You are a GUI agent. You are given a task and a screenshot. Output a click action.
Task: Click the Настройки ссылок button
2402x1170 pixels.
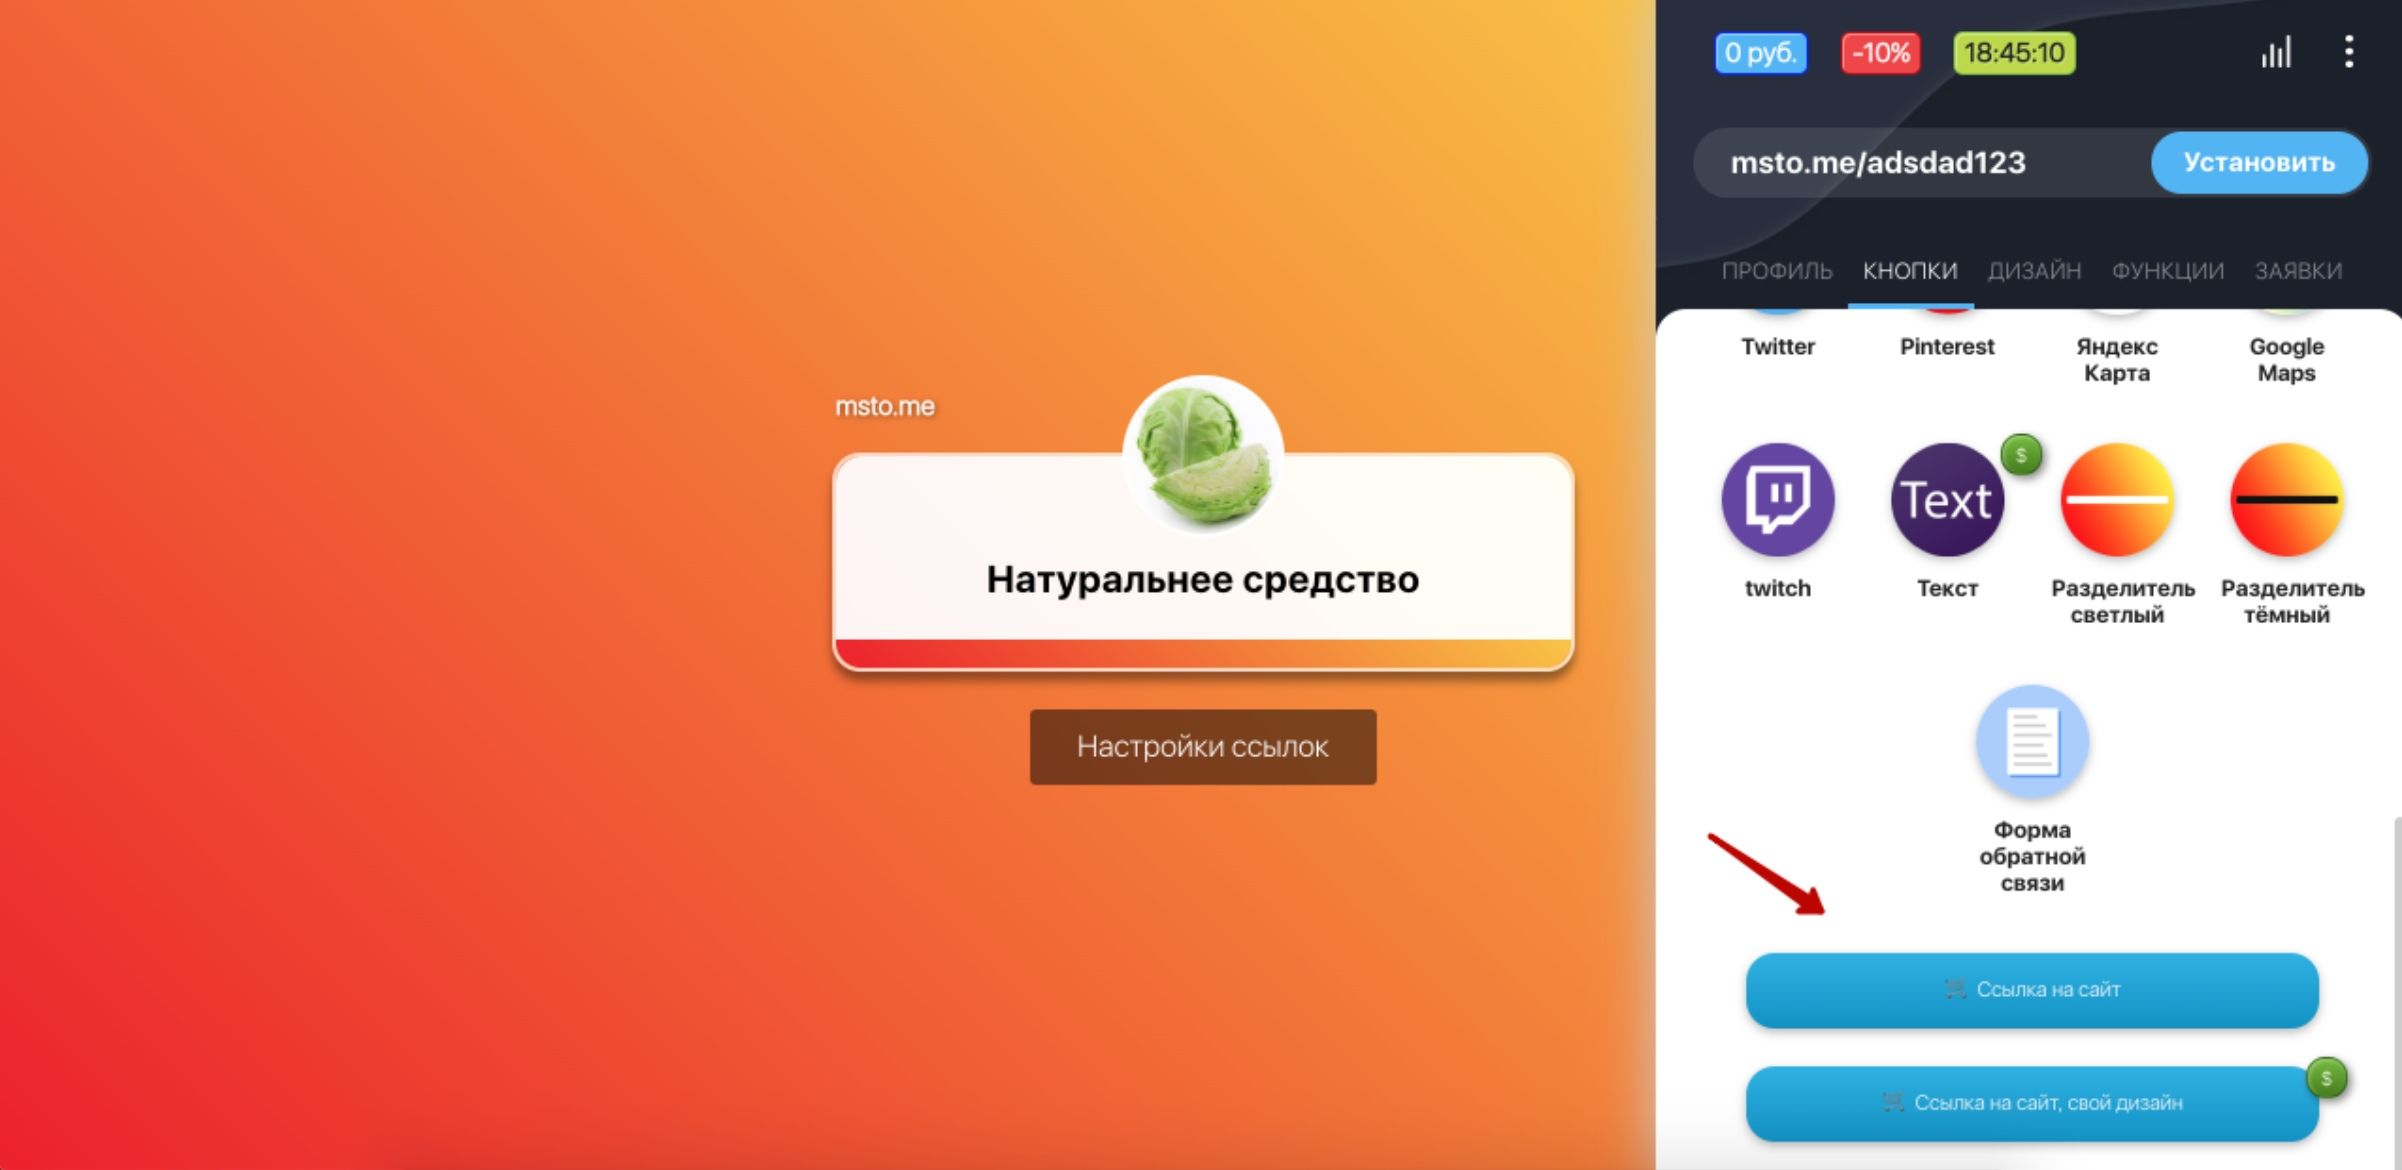point(1203,746)
